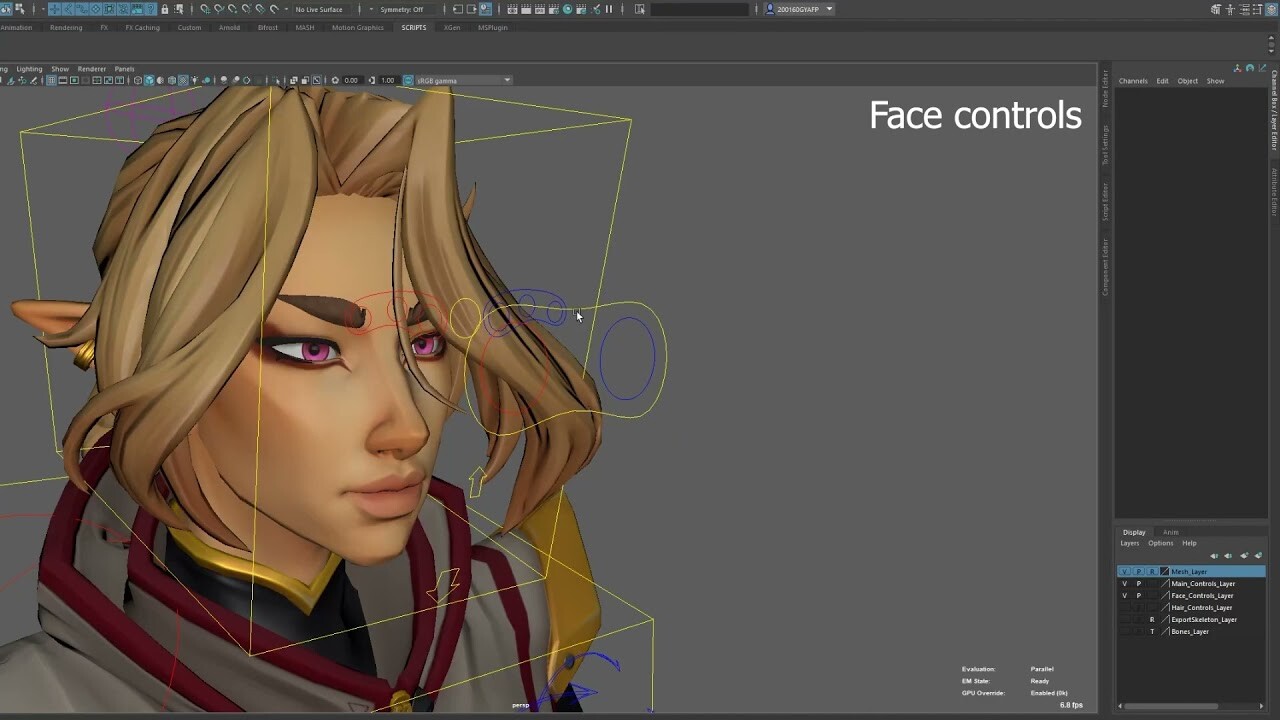Click the lock selection padlock icon

pyautogui.click(x=164, y=9)
